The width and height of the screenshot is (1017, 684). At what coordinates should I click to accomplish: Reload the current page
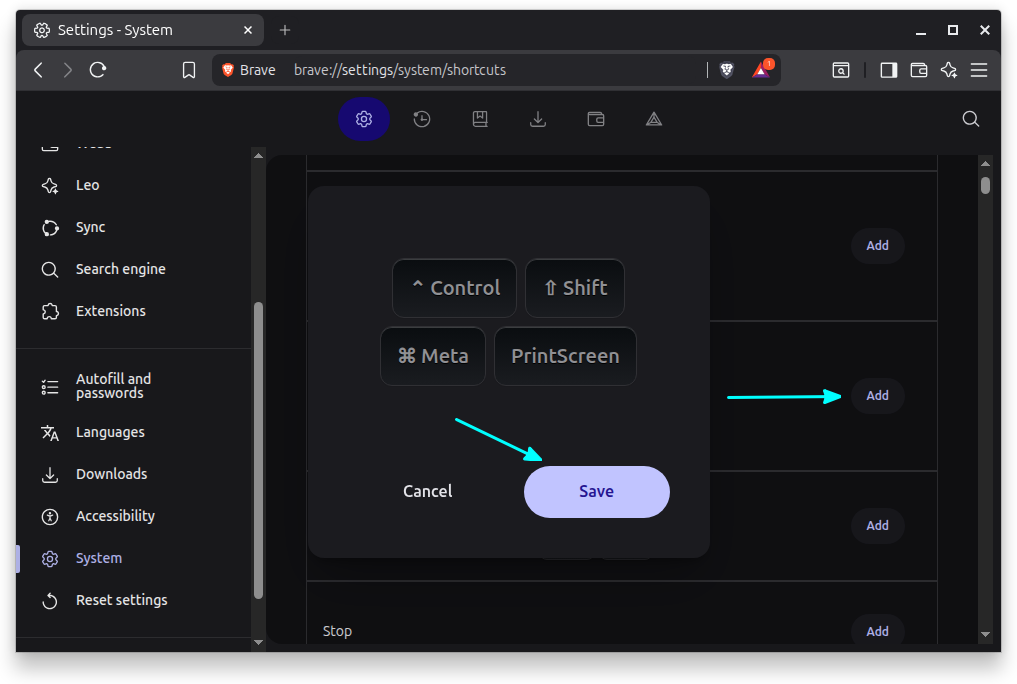pos(98,70)
